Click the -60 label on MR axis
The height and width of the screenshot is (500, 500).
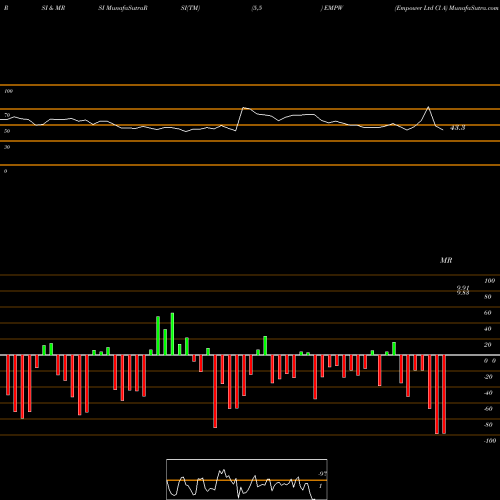[x=488, y=409]
